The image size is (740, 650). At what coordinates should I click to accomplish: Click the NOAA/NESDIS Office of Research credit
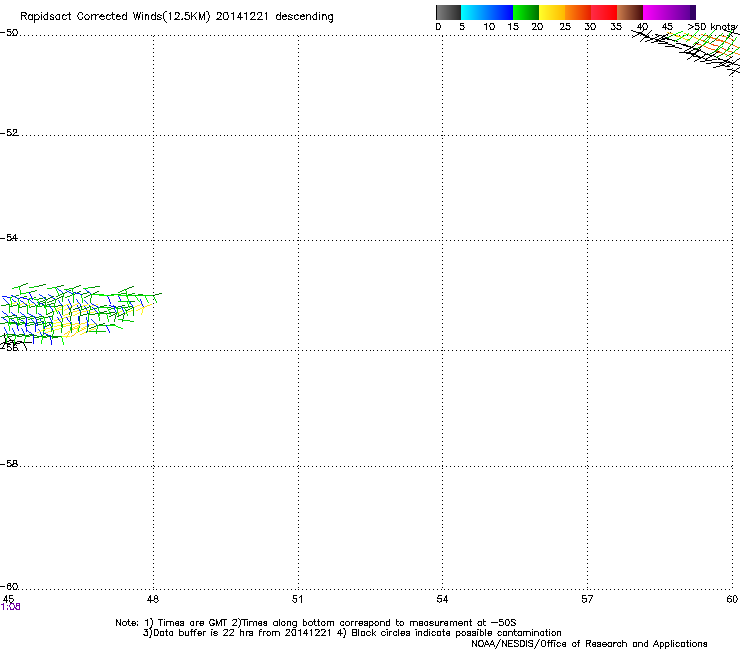(x=589, y=644)
